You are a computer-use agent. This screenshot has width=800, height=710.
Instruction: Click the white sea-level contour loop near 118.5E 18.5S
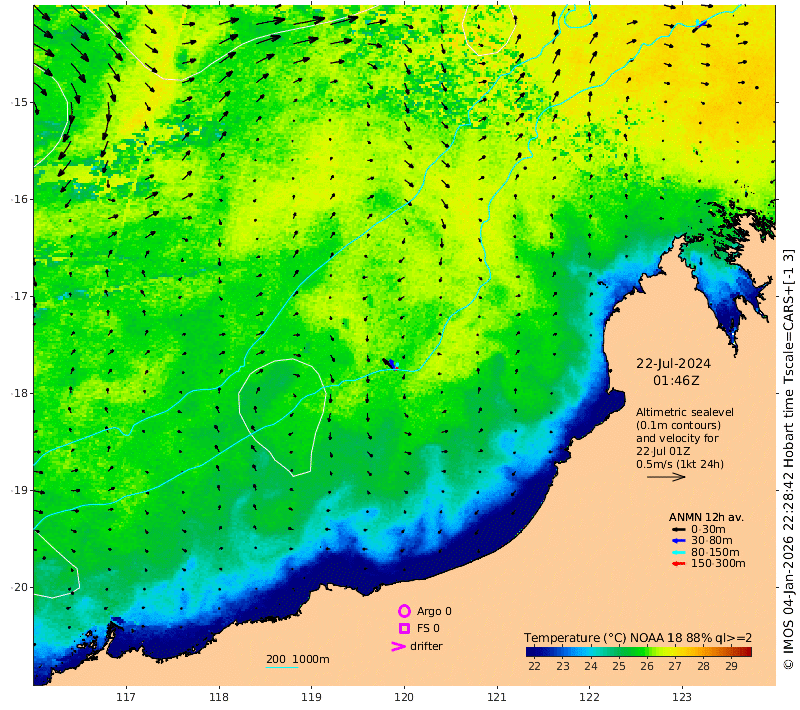coord(282,417)
